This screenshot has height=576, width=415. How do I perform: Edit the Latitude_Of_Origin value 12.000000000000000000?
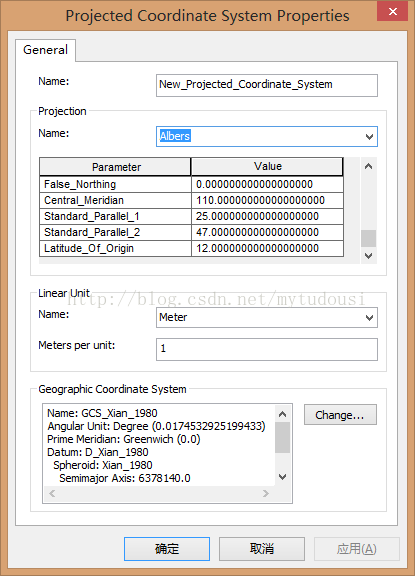(x=267, y=248)
